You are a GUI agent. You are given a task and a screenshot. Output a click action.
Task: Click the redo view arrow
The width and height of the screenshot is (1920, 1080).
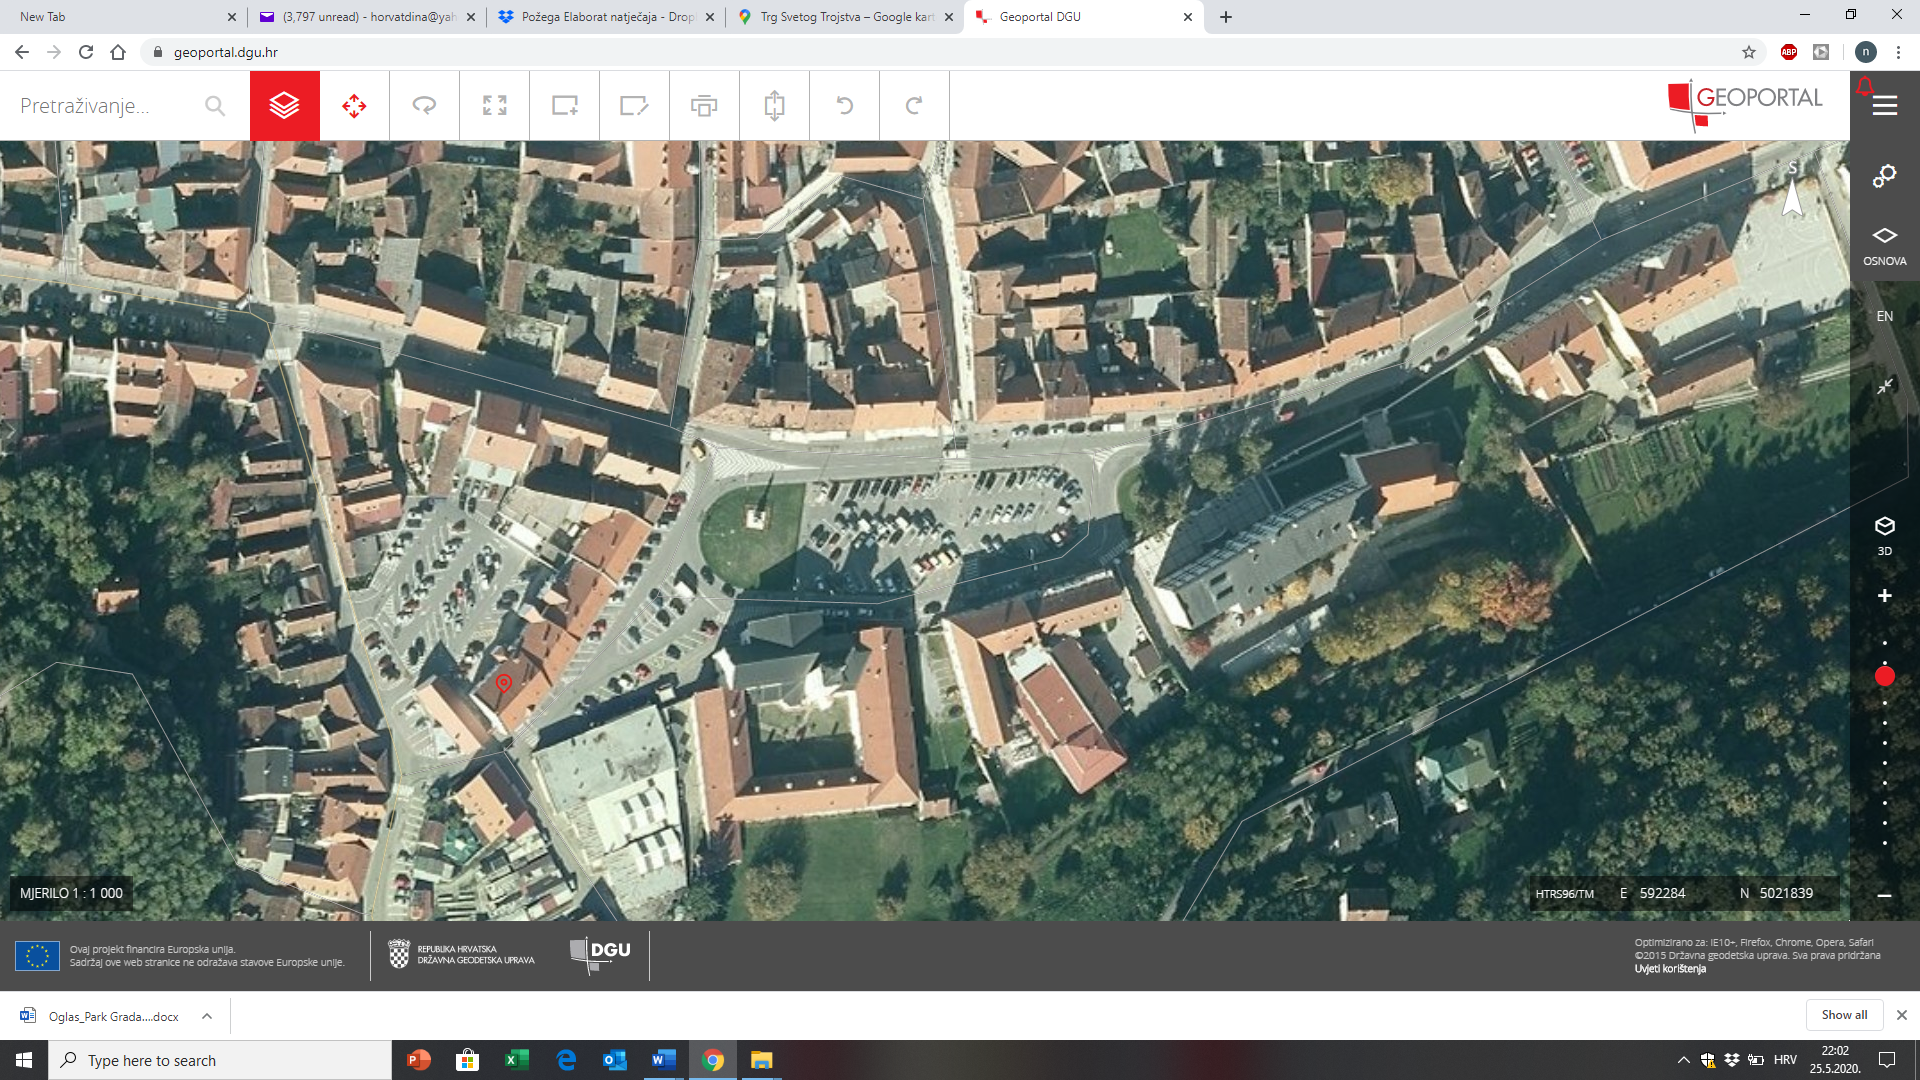[x=914, y=105]
